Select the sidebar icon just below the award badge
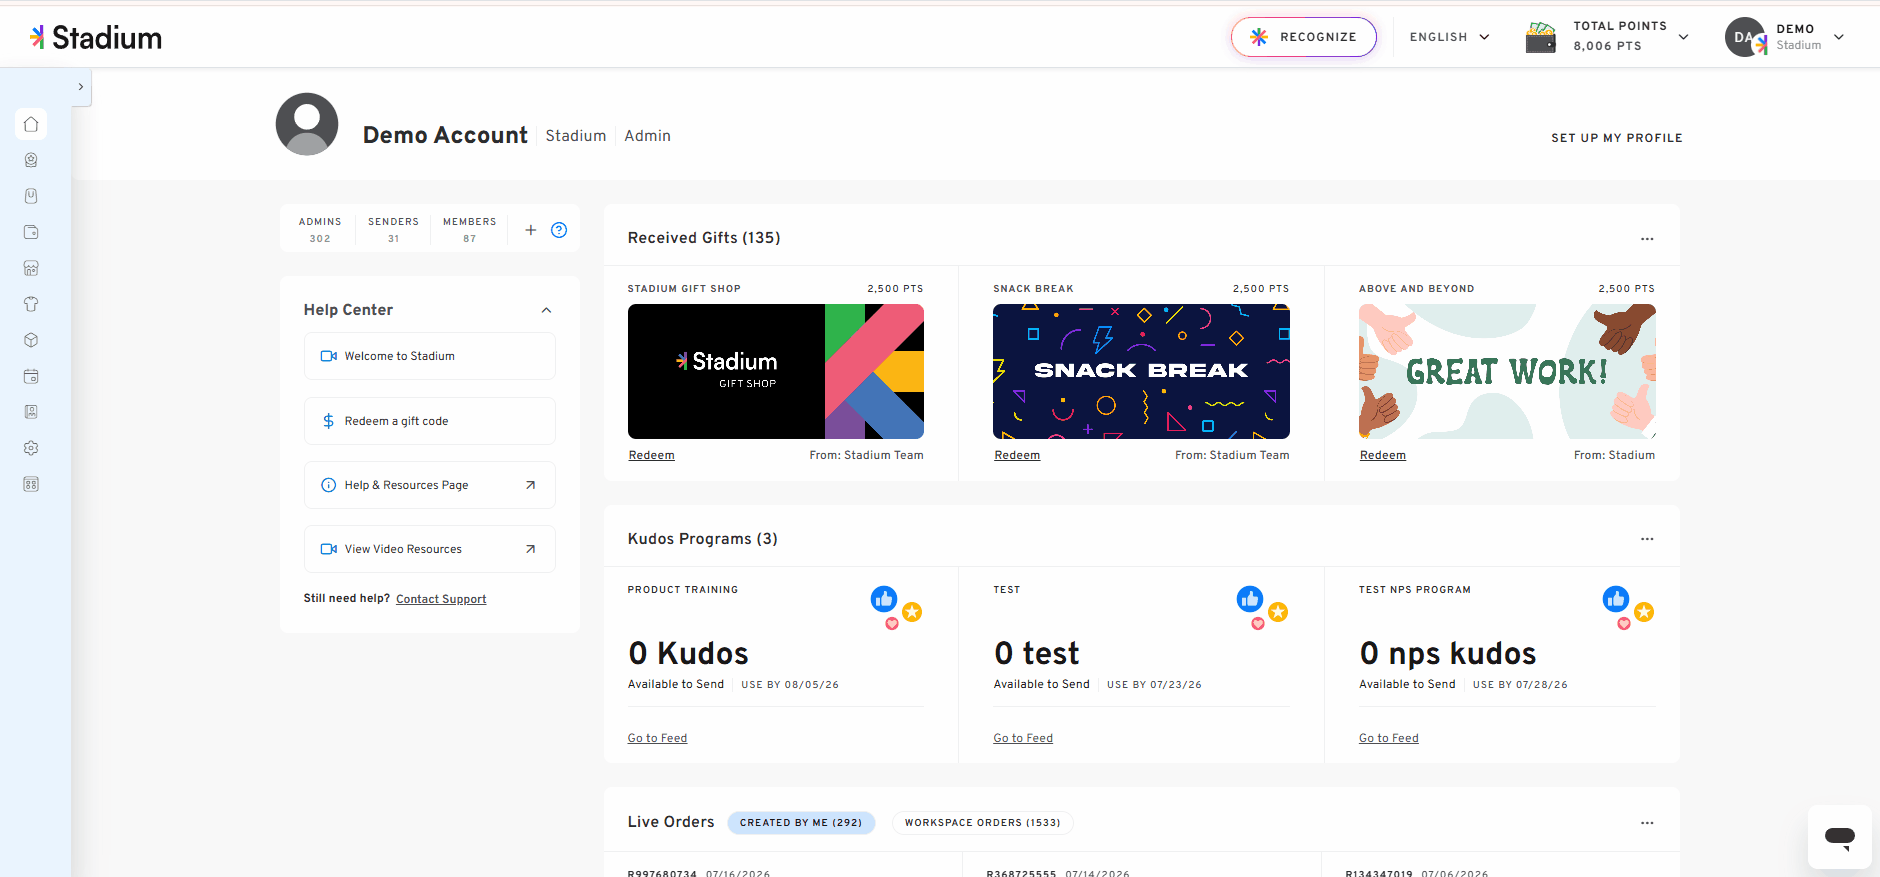Screen dimensions: 1880x877 [31, 196]
